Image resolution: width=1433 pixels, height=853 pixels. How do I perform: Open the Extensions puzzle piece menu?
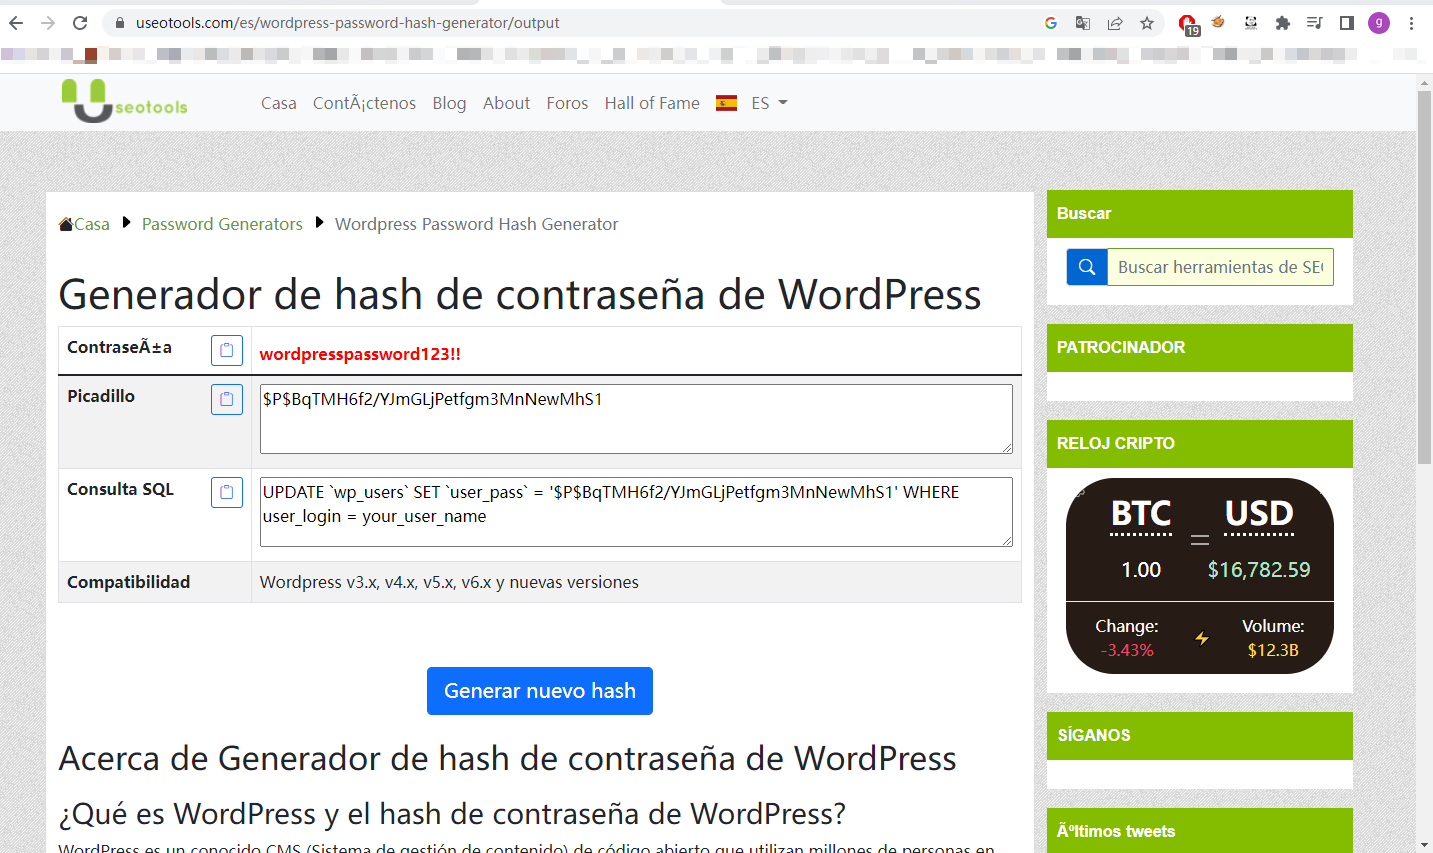[x=1283, y=23]
